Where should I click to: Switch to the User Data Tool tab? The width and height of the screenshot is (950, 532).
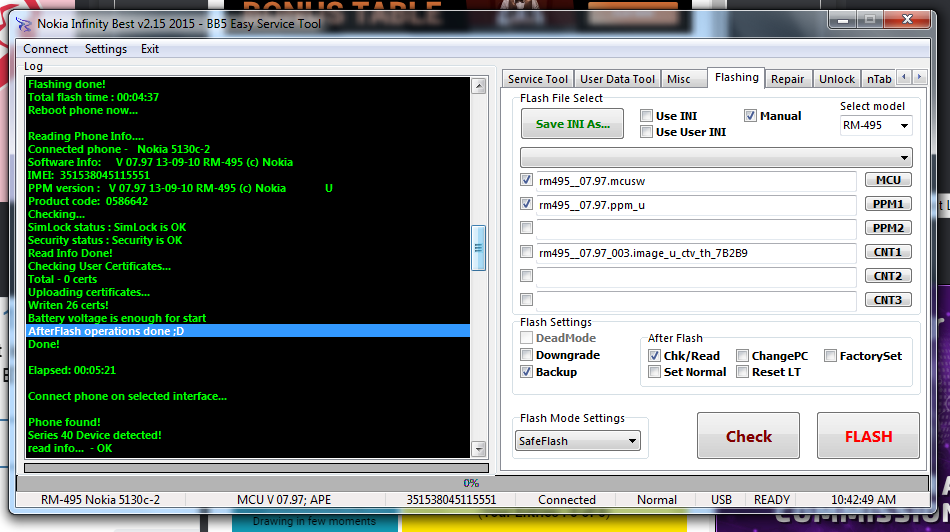pos(617,79)
